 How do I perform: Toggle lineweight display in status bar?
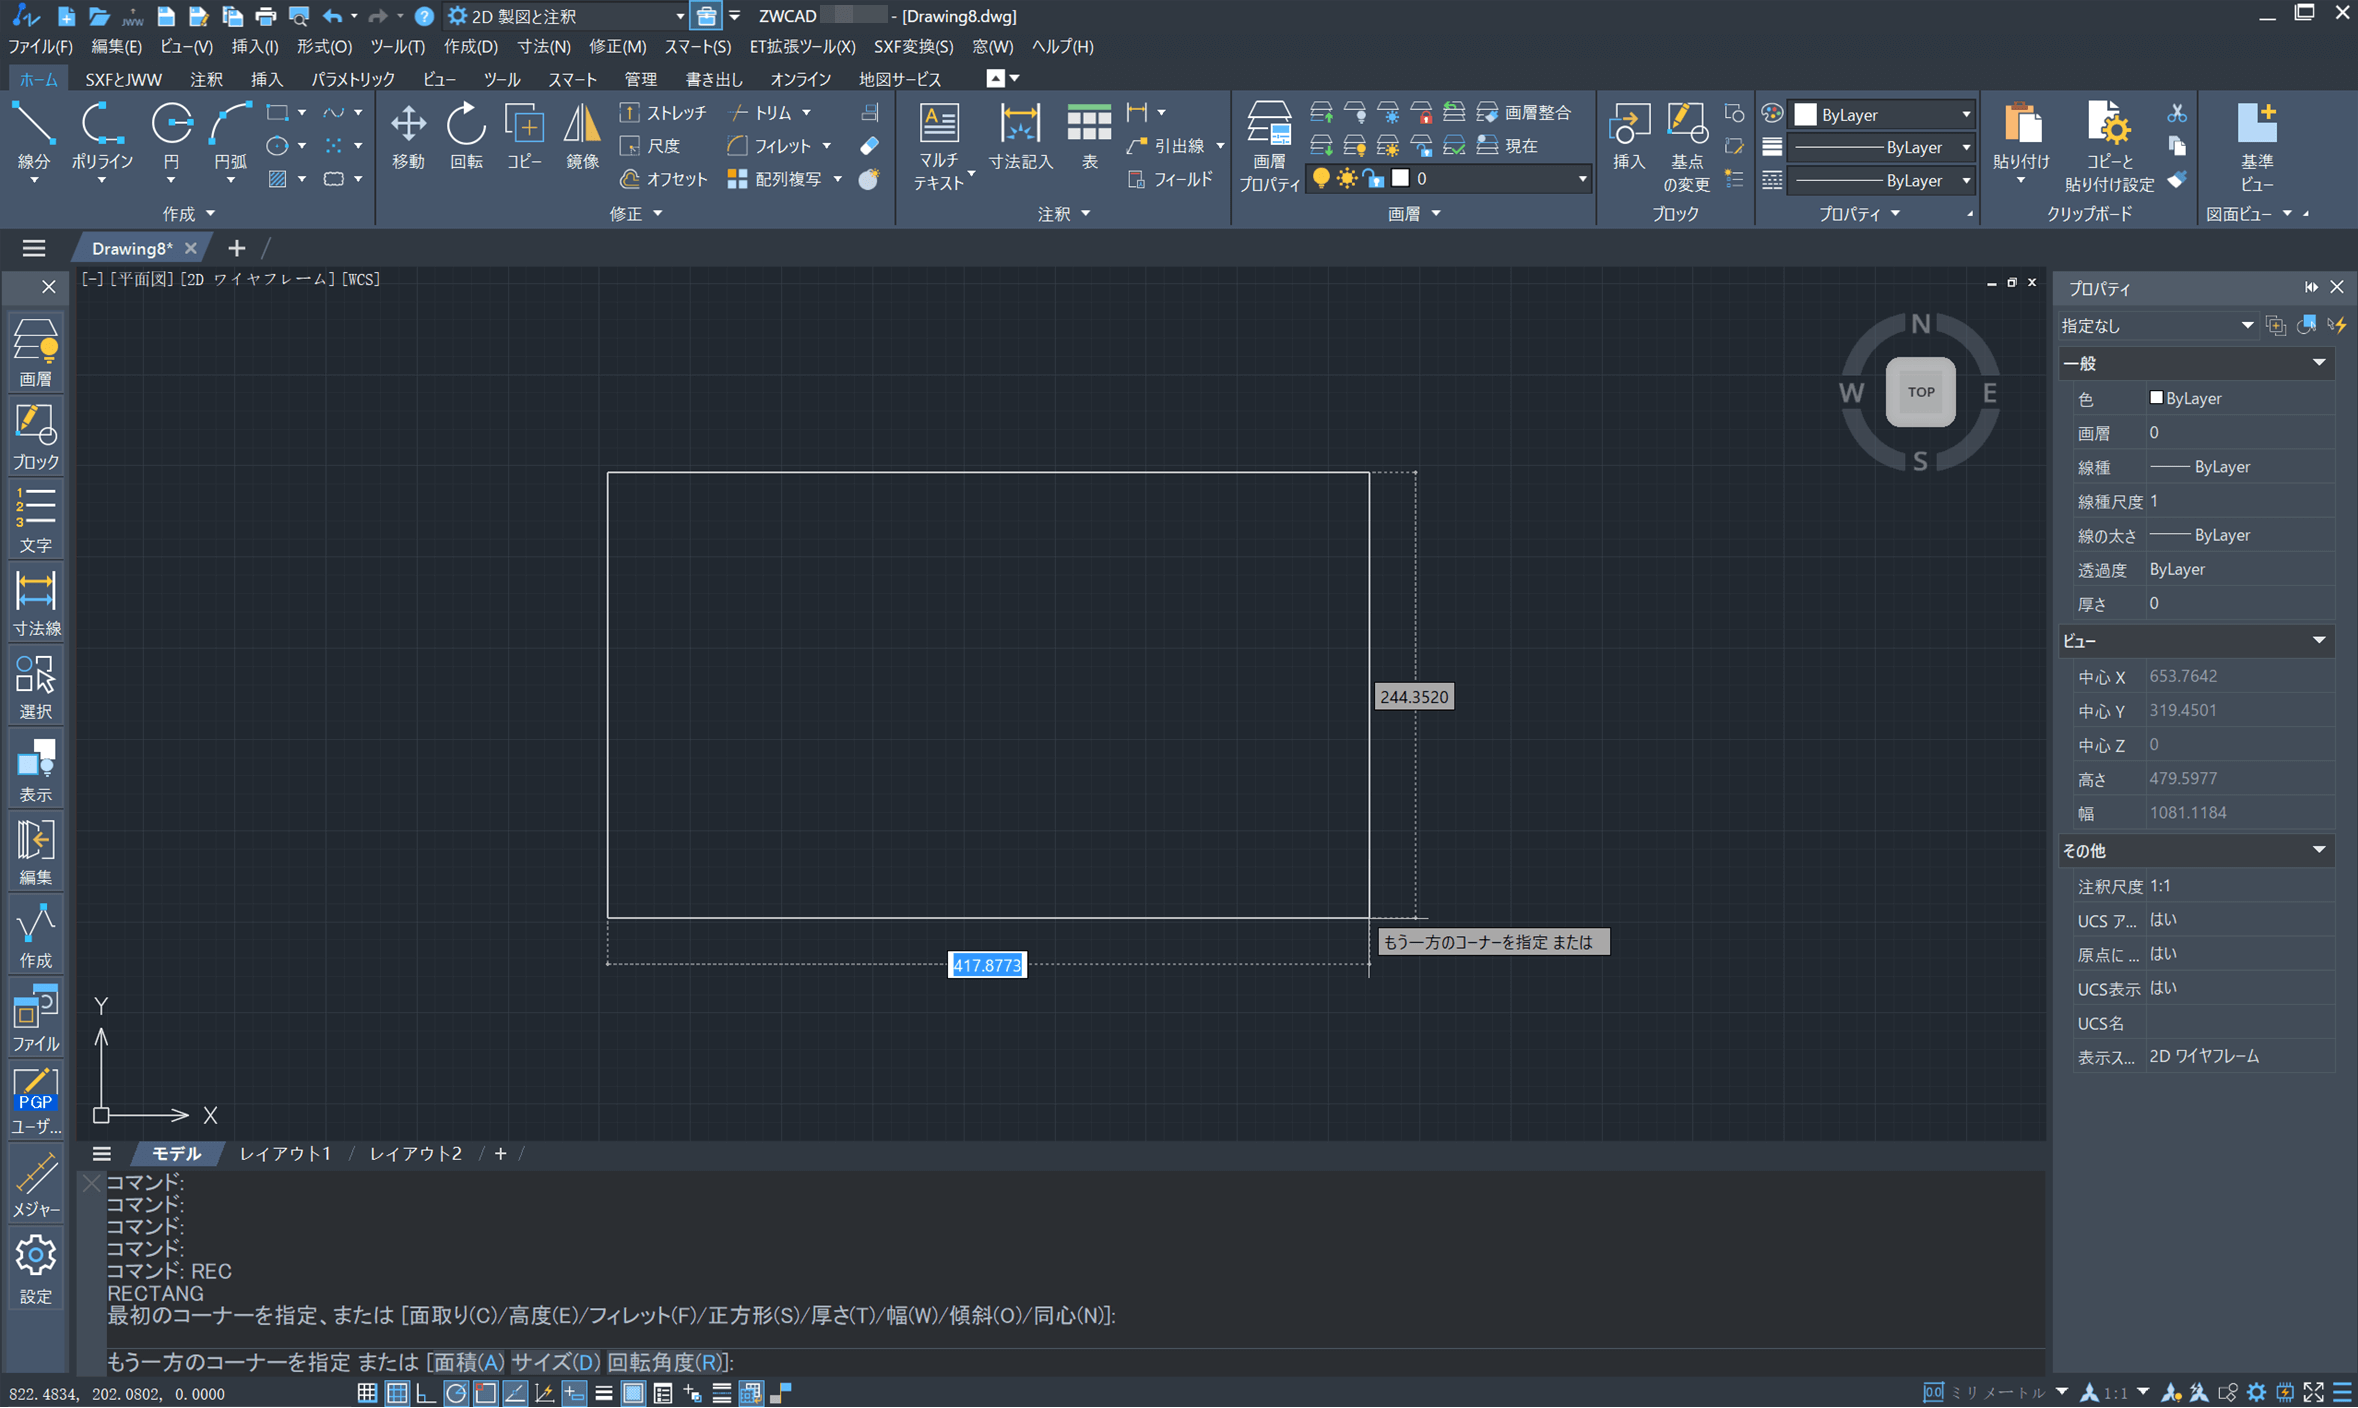603,1393
